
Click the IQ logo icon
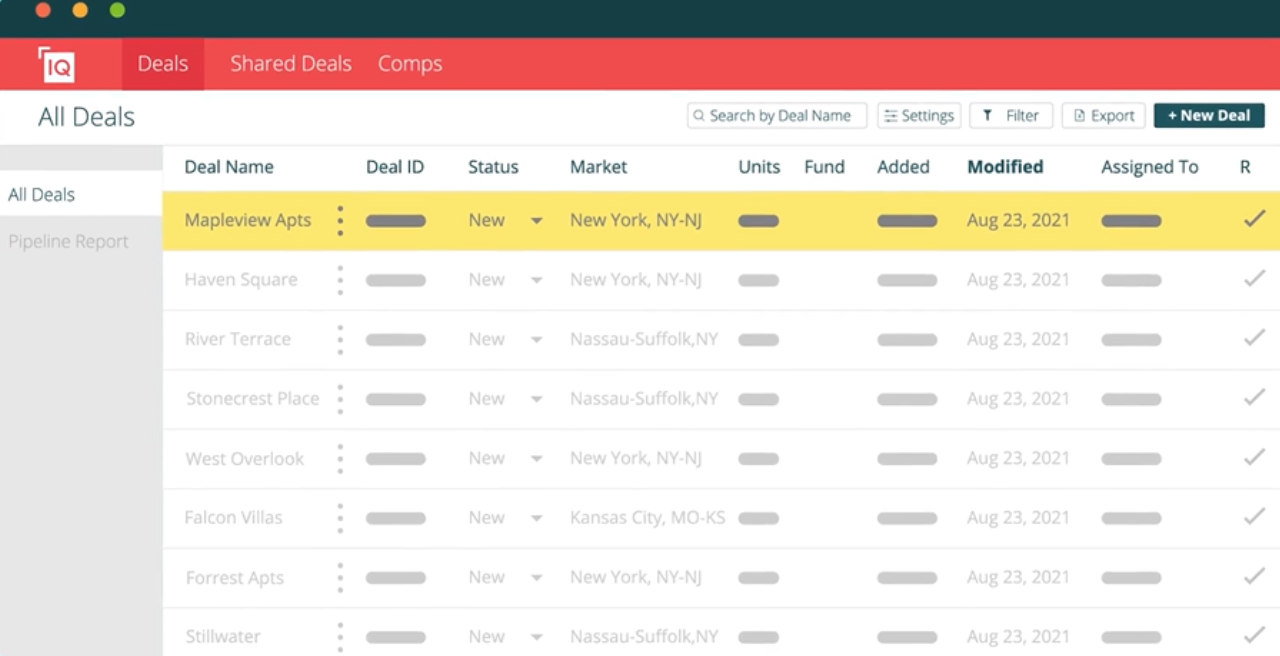(56, 64)
